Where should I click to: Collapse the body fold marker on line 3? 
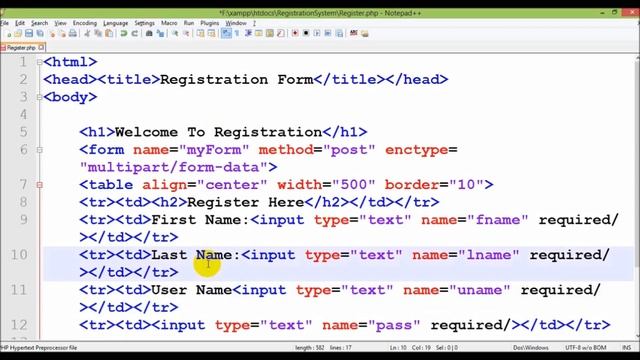tap(40, 97)
